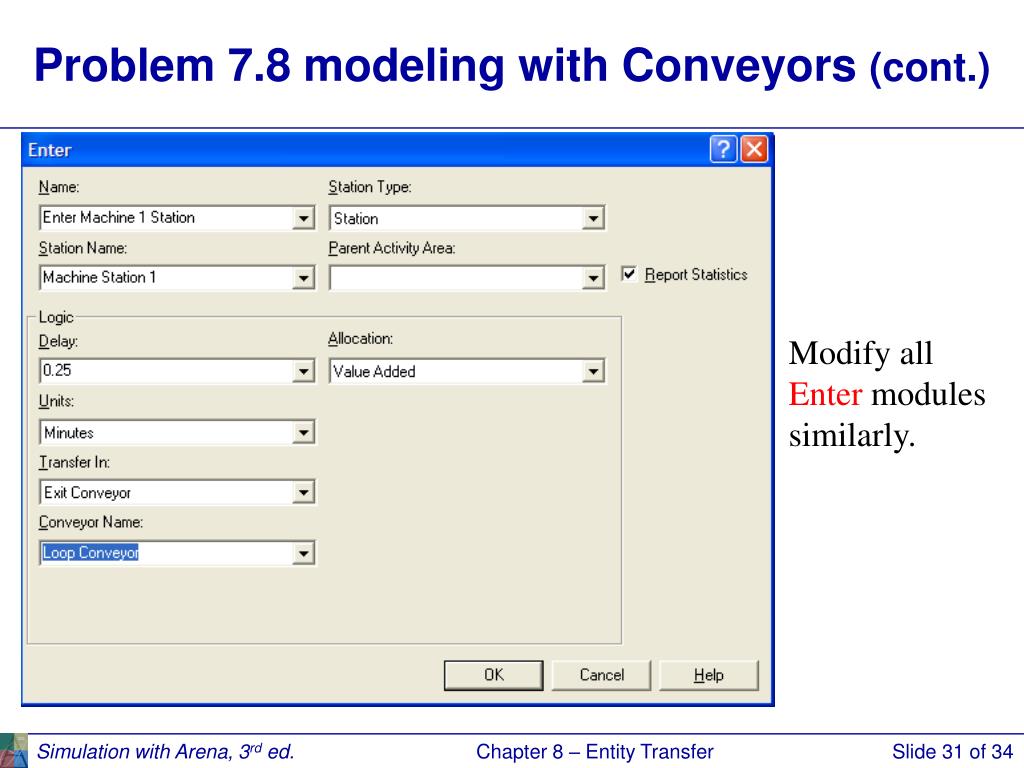The height and width of the screenshot is (768, 1024).
Task: Open the Name dropdown arrow
Action: (x=303, y=217)
